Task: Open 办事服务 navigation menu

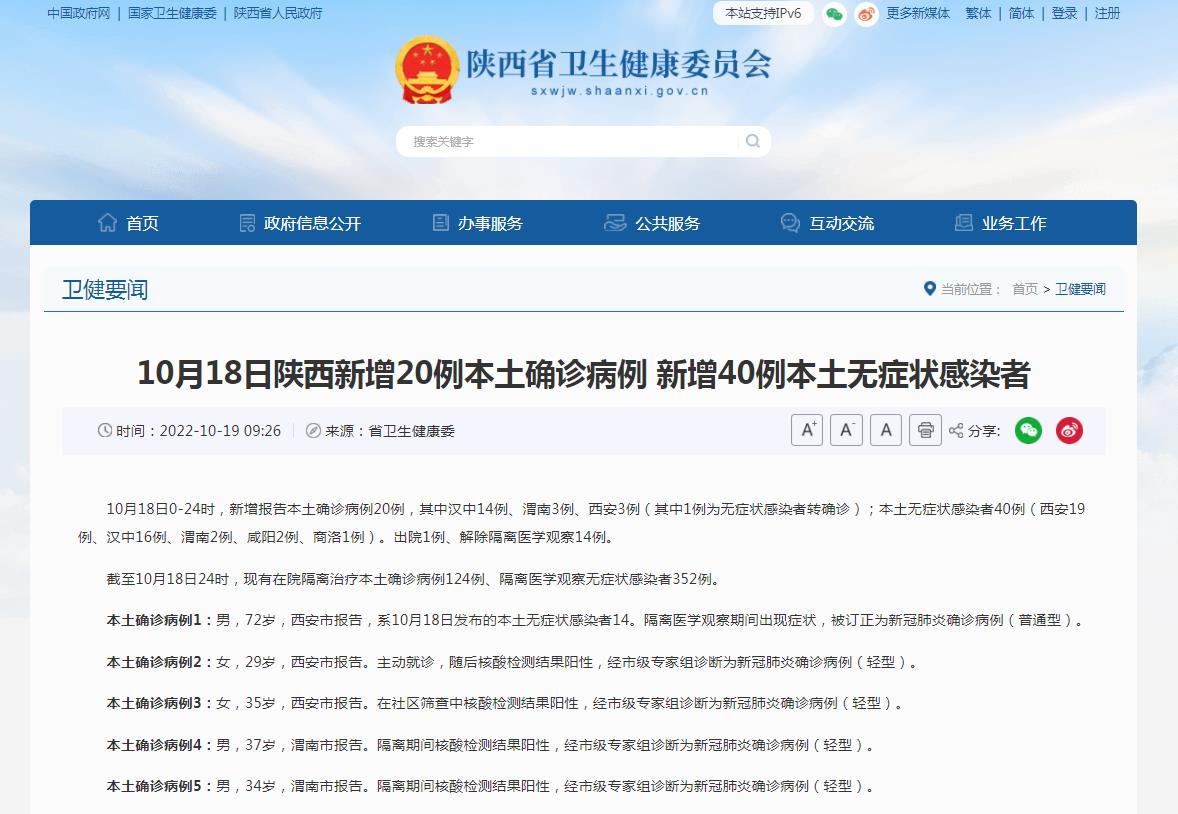Action: point(490,223)
